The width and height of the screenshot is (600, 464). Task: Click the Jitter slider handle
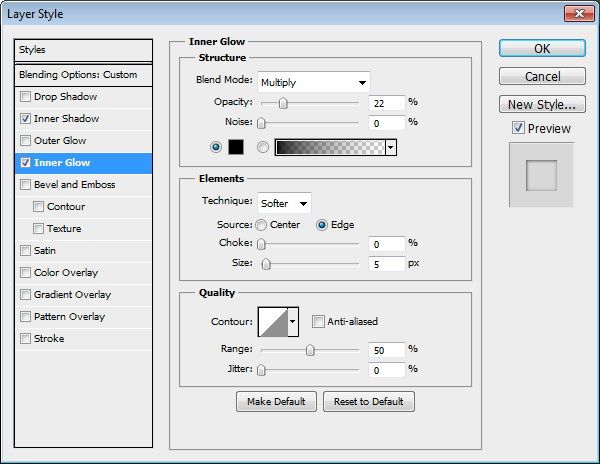click(x=261, y=370)
